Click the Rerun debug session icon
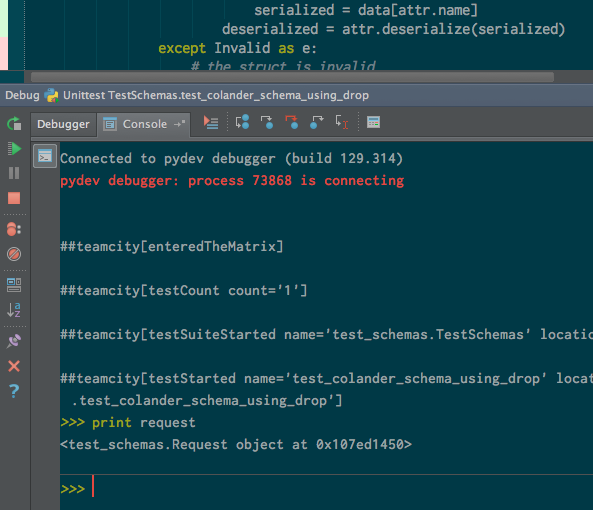 pyautogui.click(x=14, y=124)
